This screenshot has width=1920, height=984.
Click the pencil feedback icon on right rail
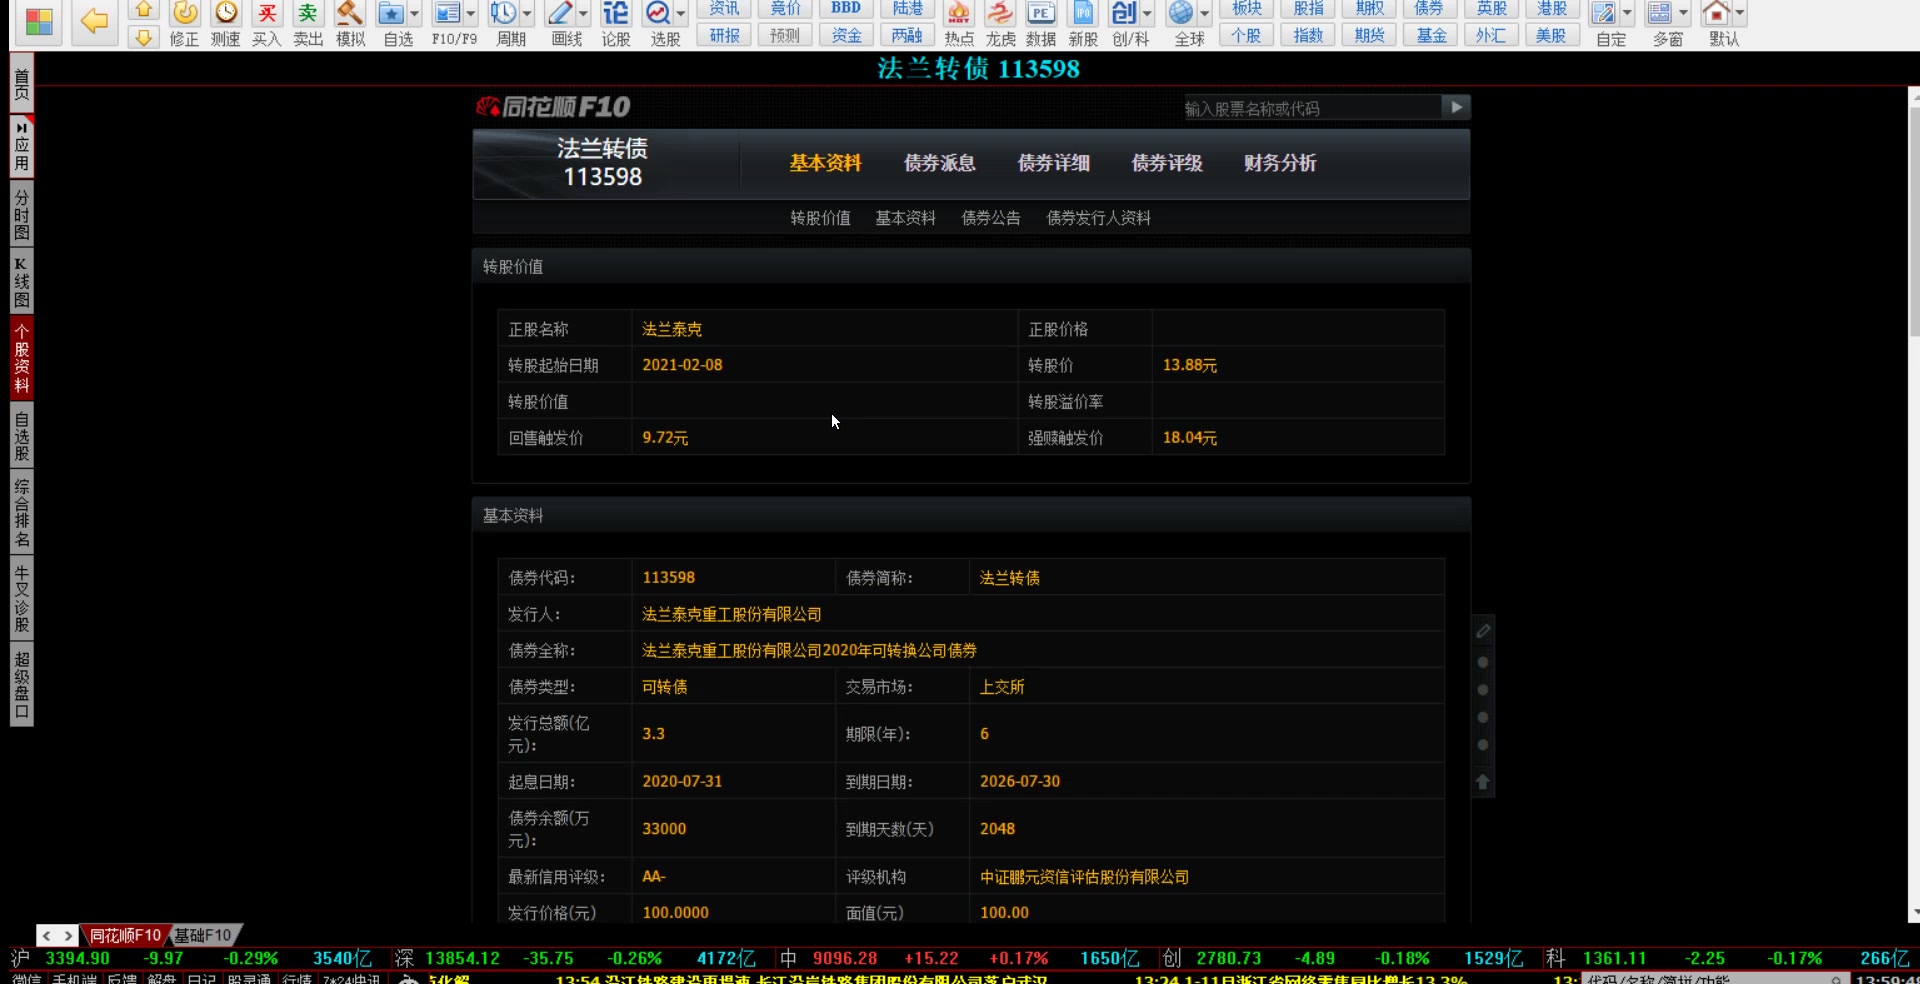click(1483, 631)
